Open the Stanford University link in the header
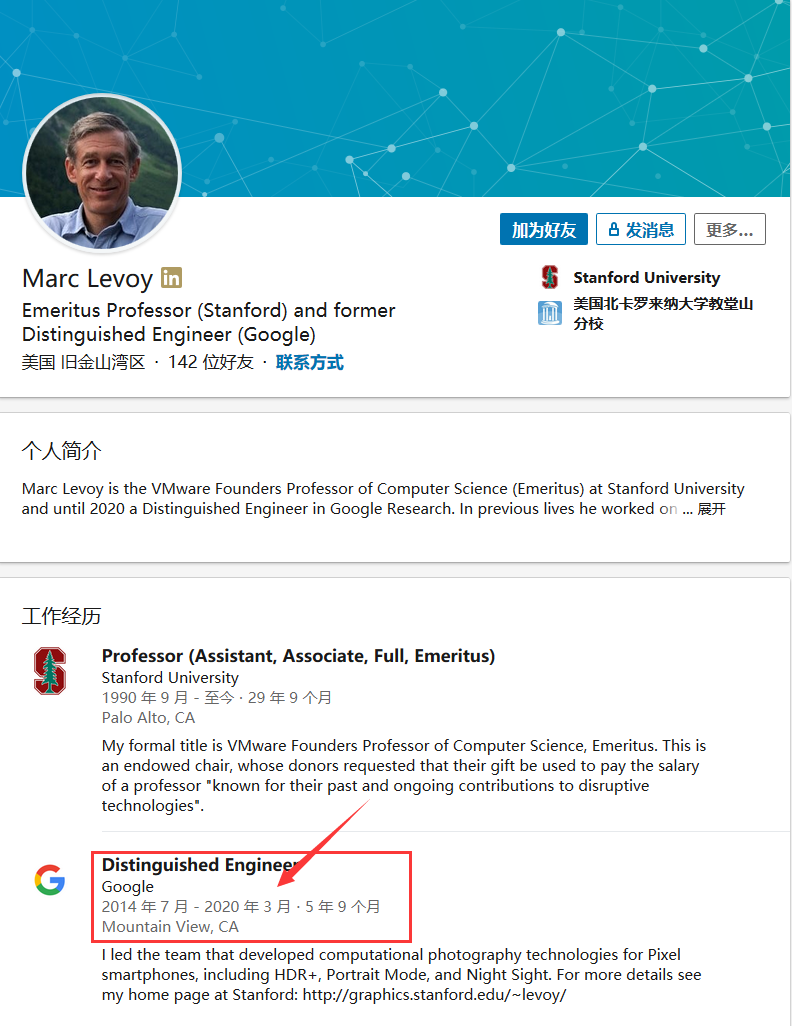 click(x=647, y=277)
